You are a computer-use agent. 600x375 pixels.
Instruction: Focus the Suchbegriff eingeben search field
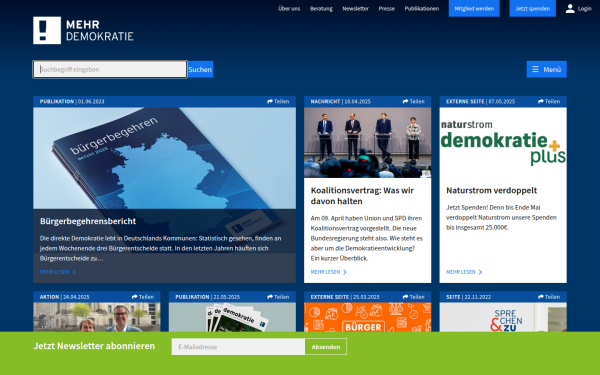tap(110, 69)
